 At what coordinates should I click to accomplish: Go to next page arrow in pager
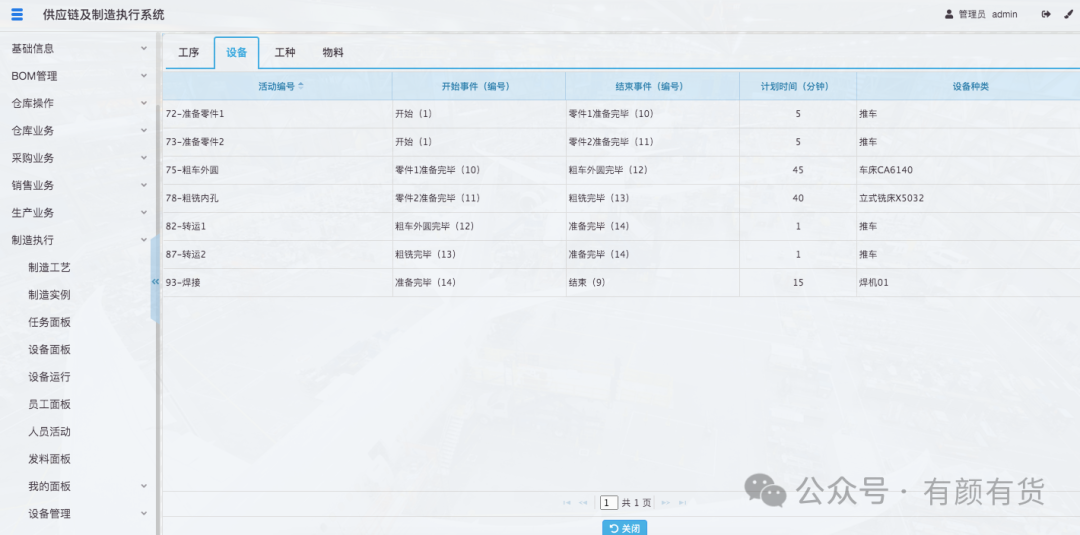coord(665,503)
